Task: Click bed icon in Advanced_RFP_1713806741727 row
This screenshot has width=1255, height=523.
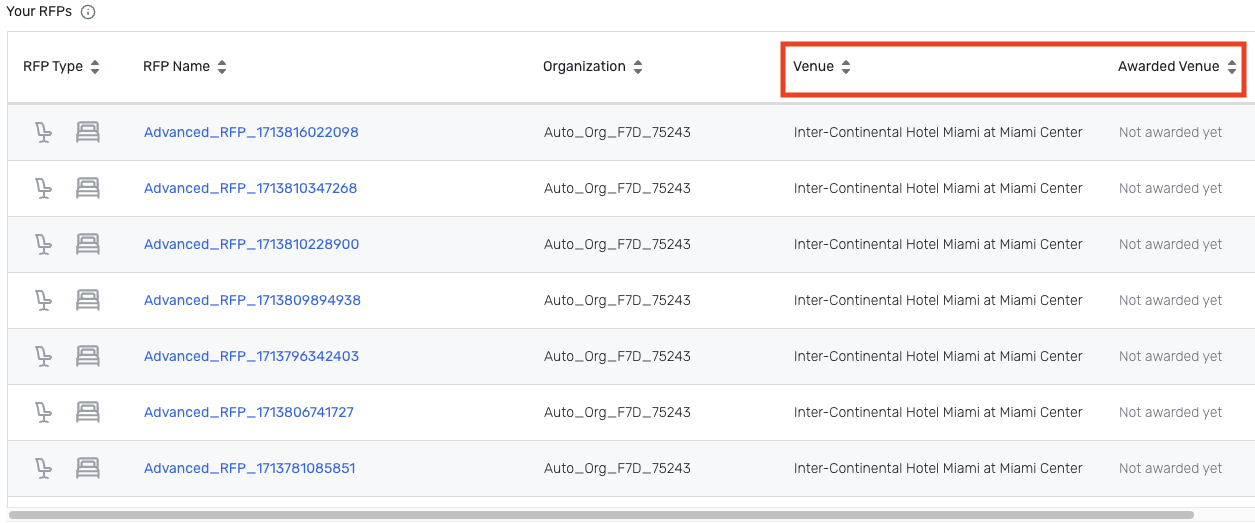Action: click(89, 412)
